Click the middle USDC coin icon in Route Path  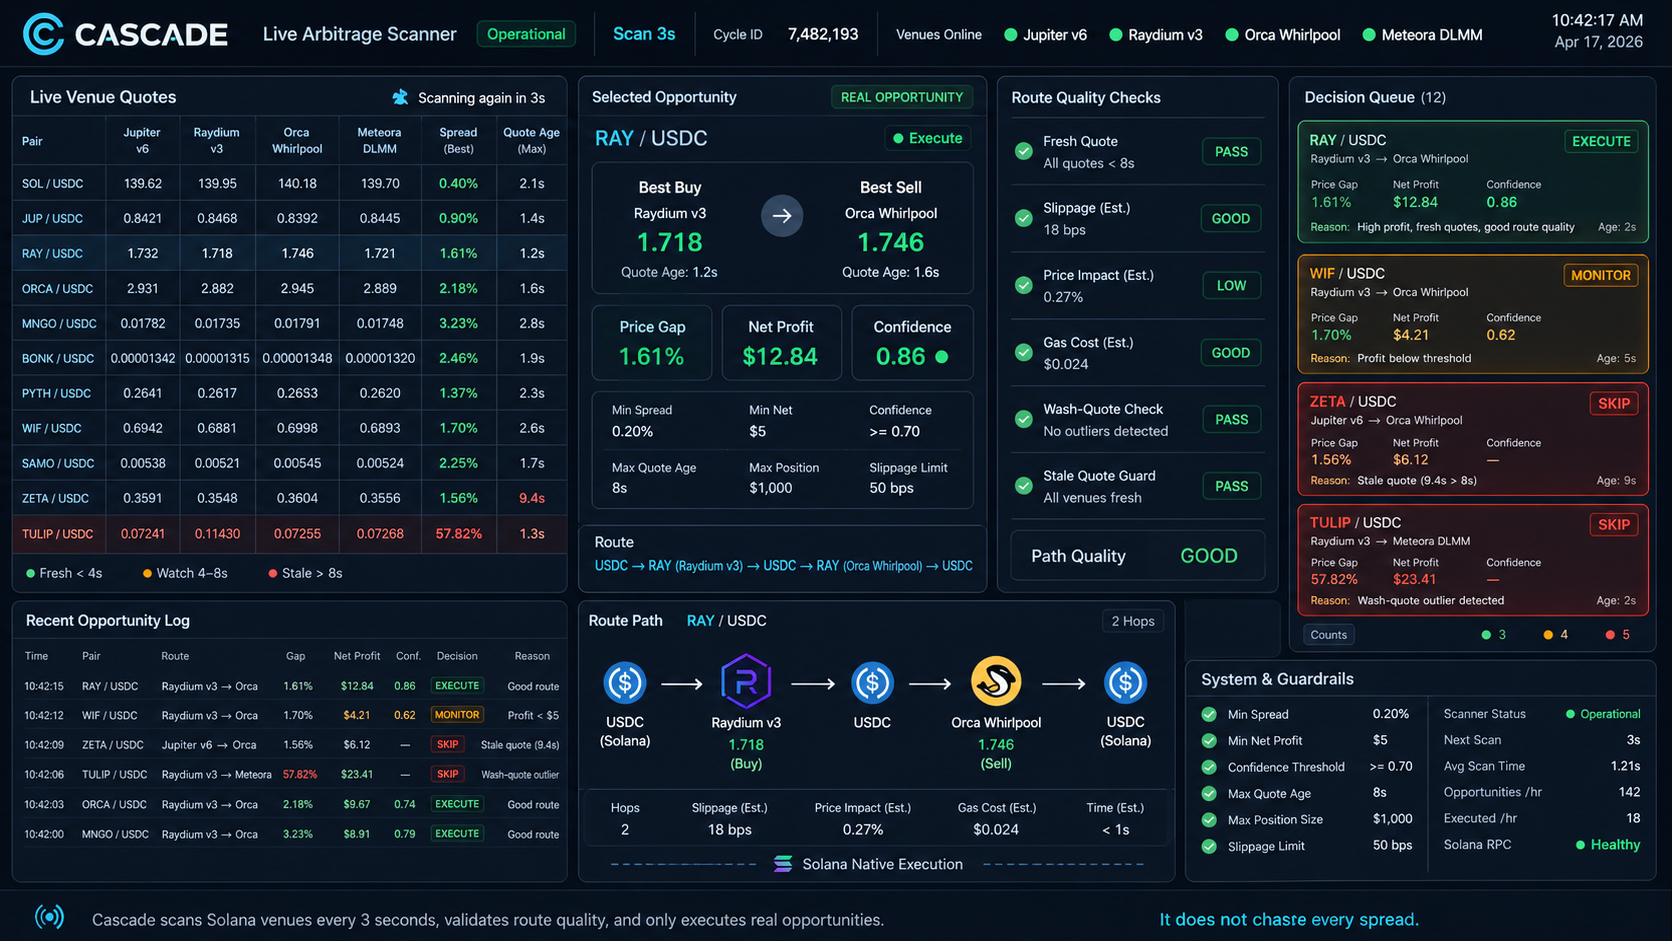coord(872,683)
